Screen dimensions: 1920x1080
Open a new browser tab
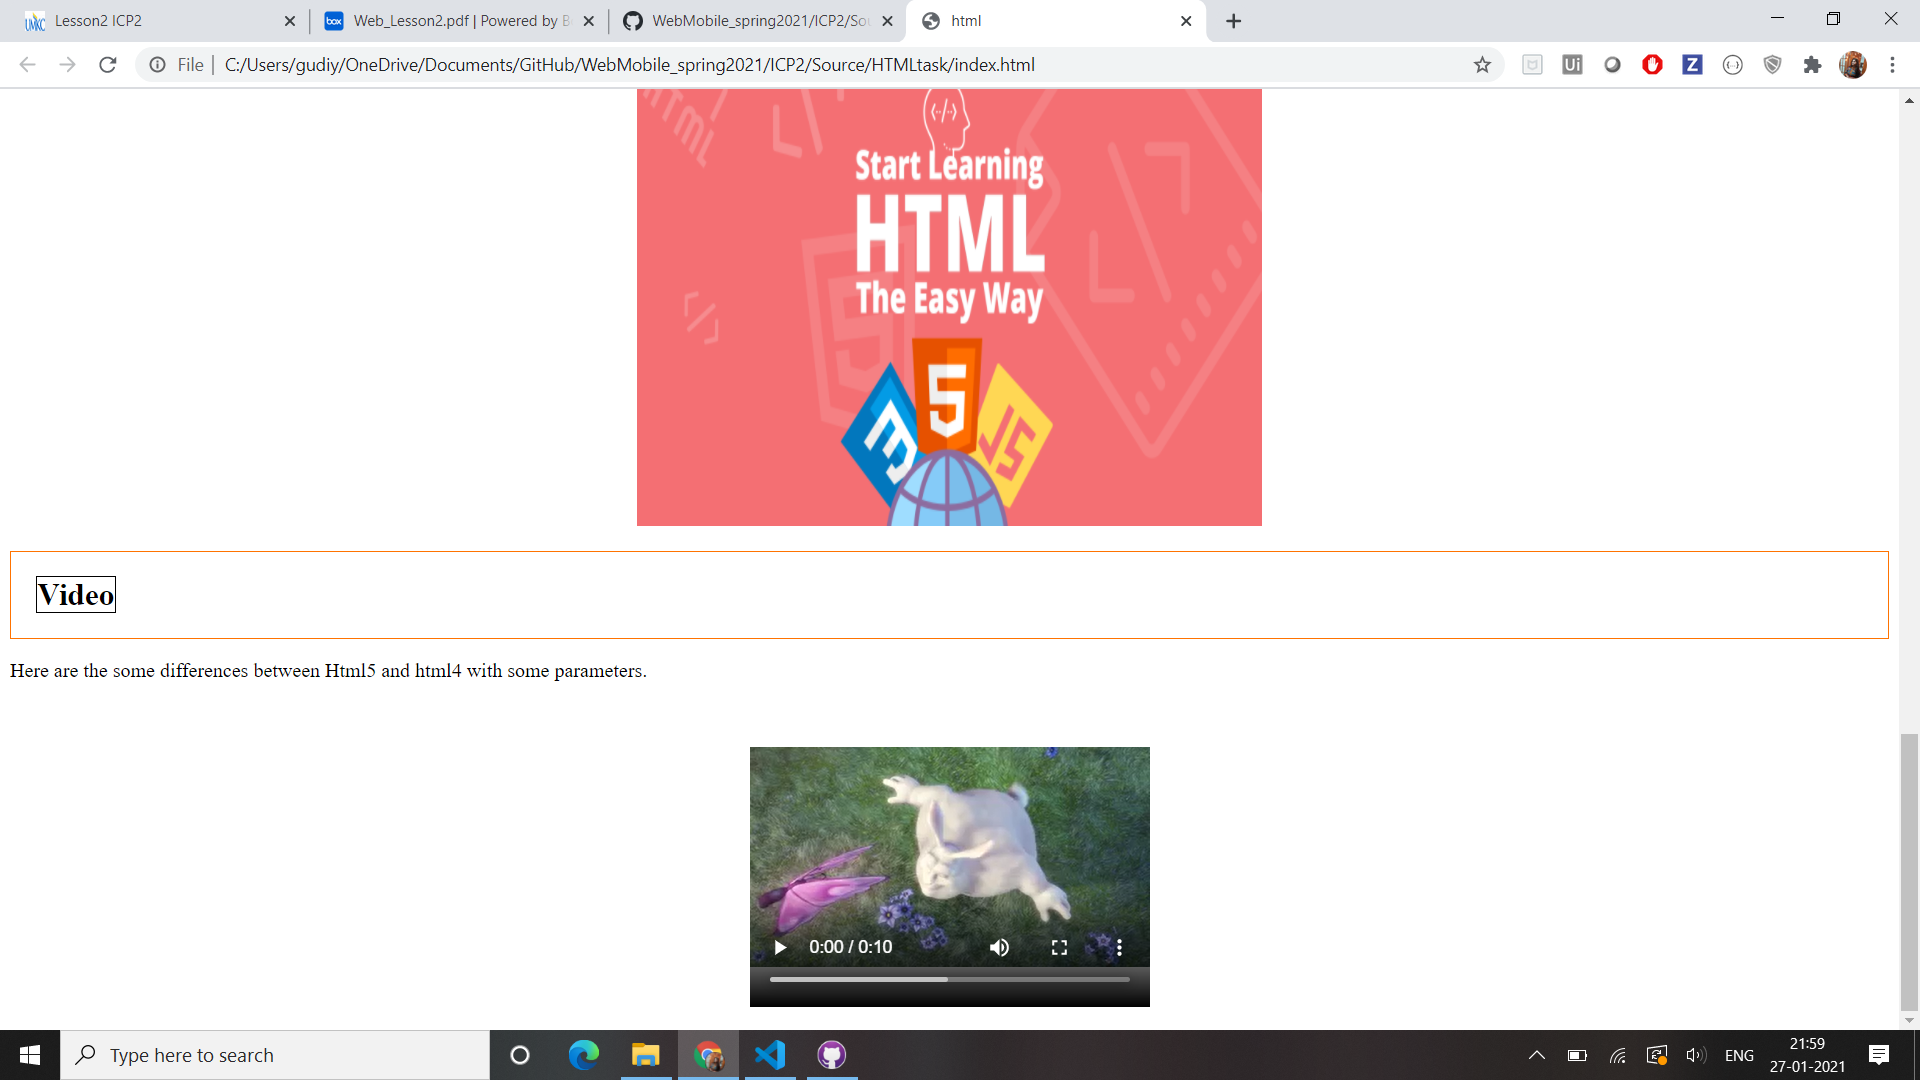(x=1233, y=21)
